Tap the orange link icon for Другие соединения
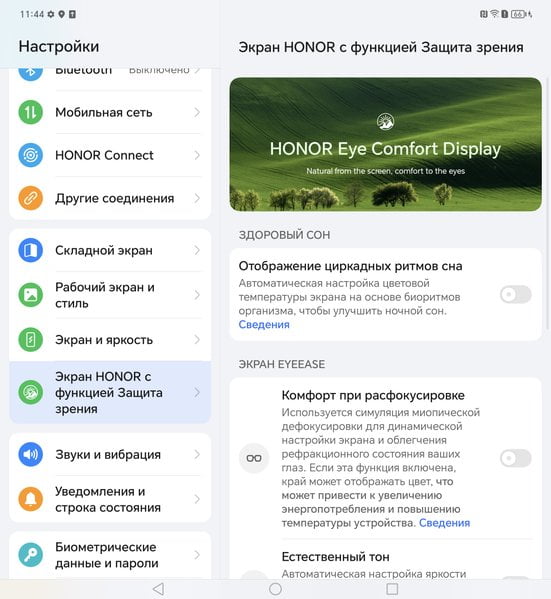The image size is (551, 599). tap(31, 198)
